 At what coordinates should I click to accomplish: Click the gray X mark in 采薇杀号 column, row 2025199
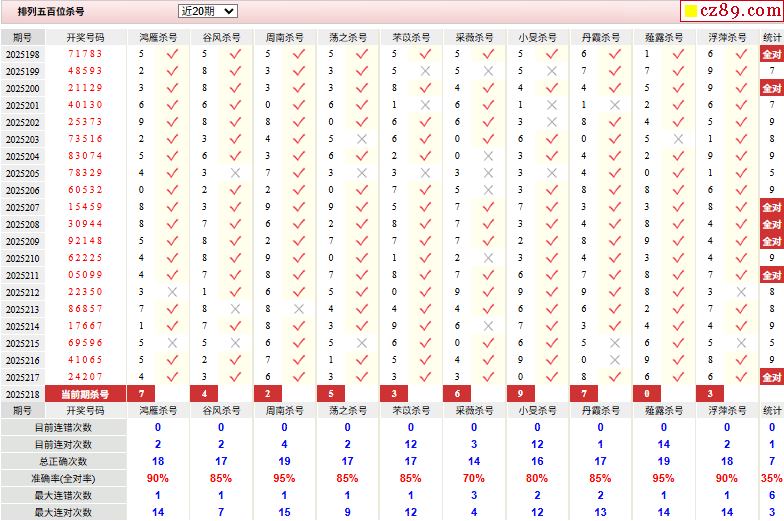(488, 71)
